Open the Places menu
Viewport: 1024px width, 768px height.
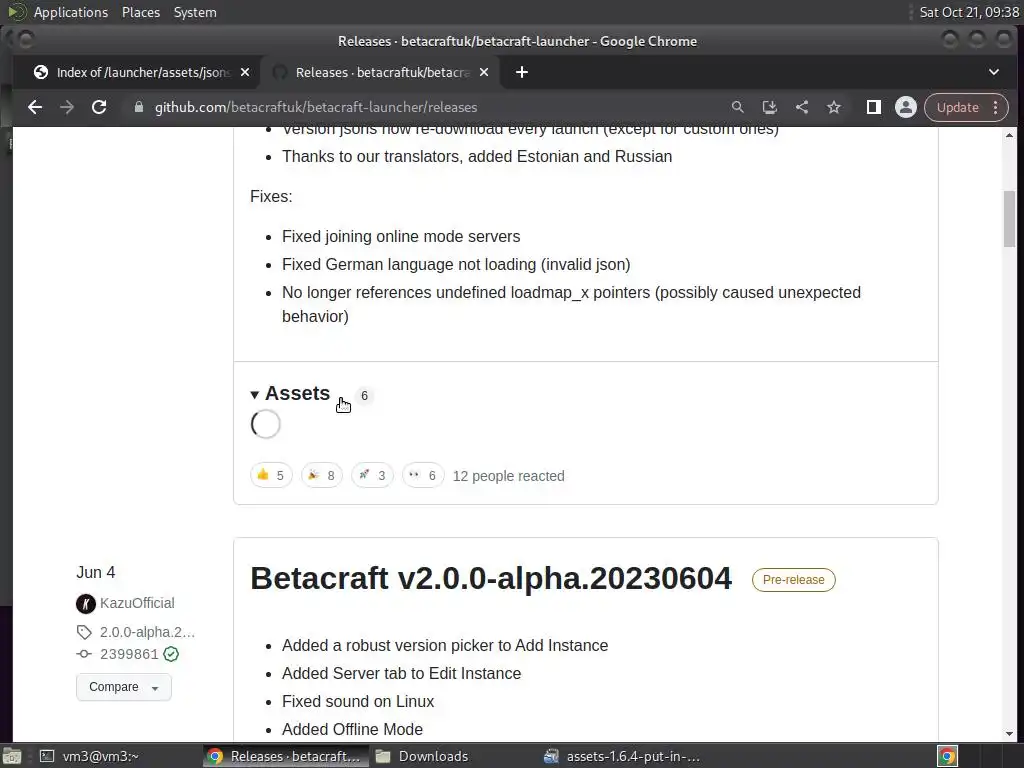point(140,12)
